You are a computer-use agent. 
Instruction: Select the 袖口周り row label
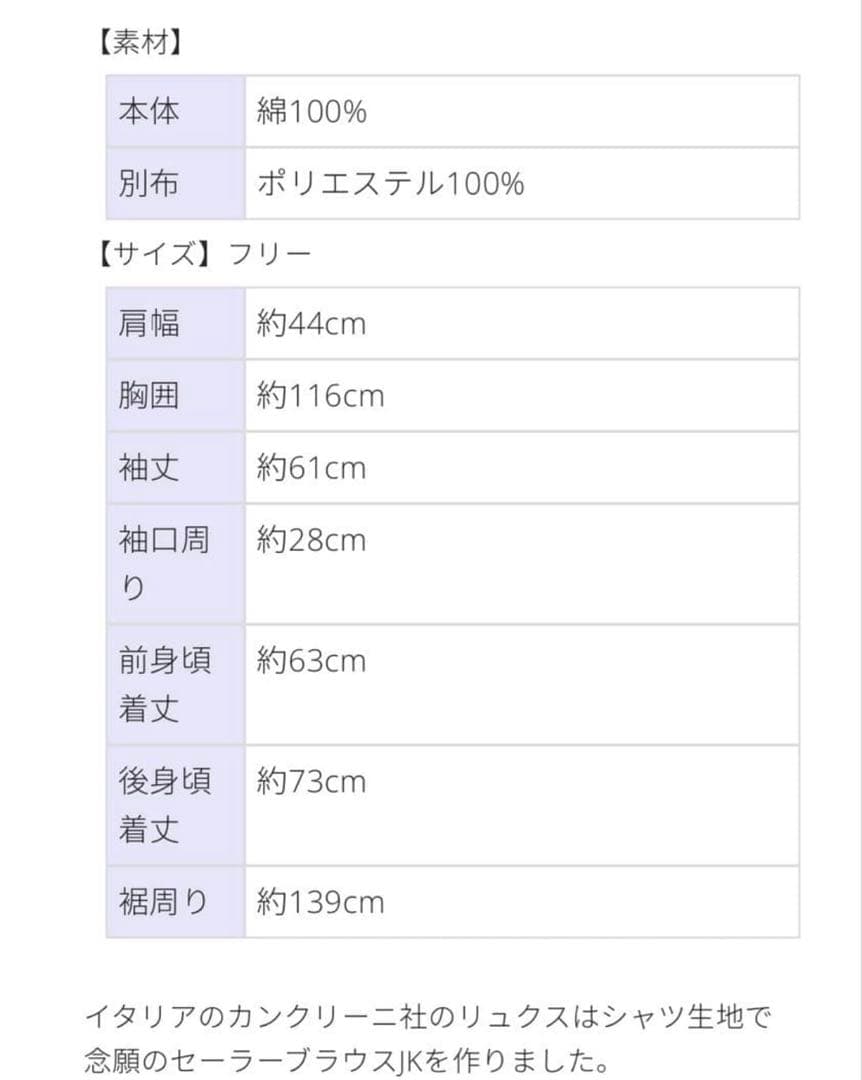[165, 564]
